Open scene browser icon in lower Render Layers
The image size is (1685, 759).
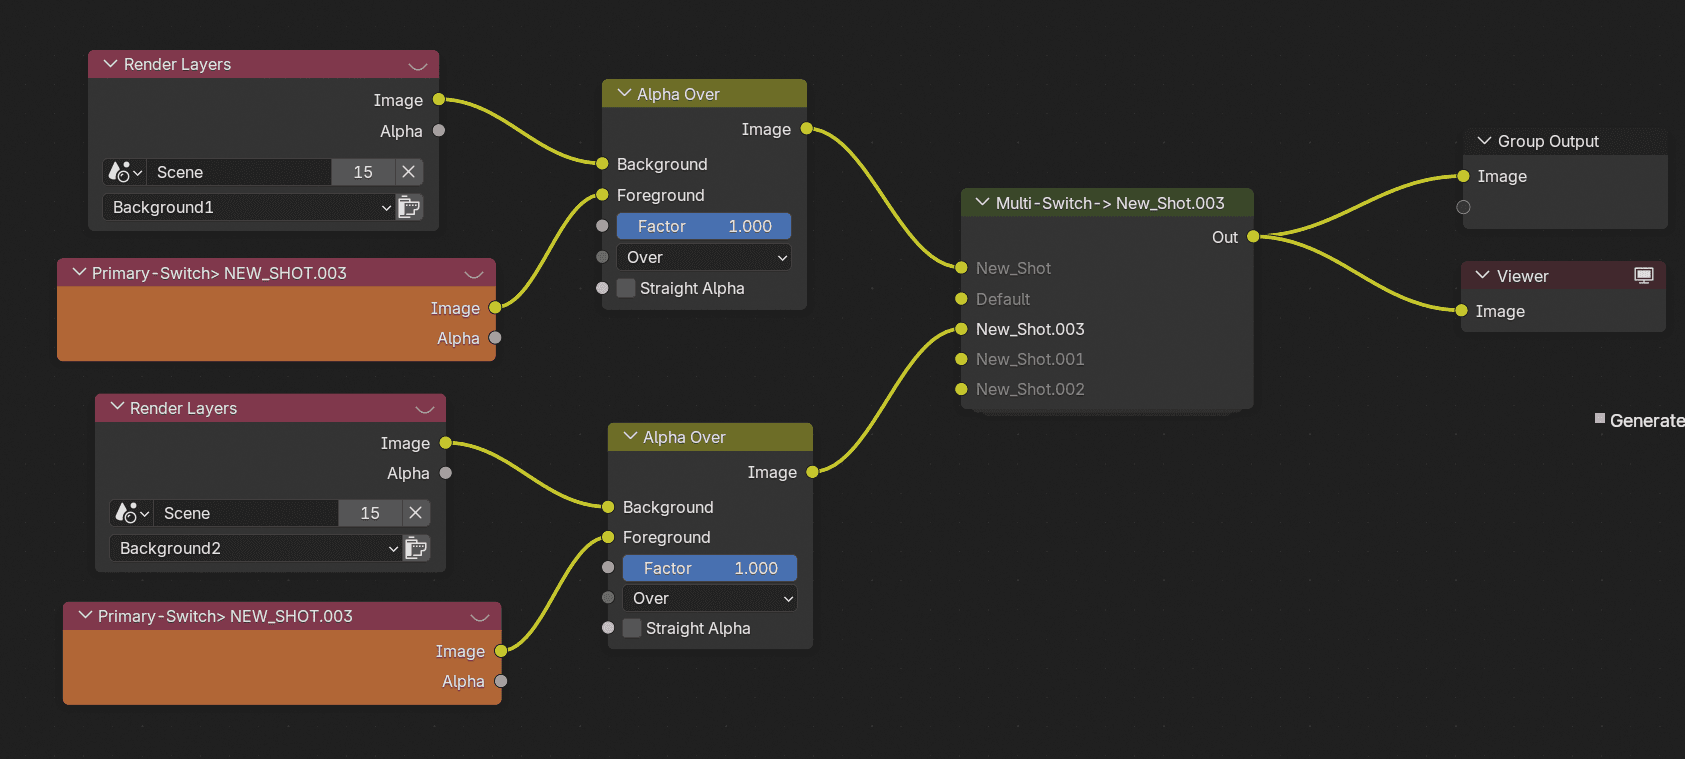point(132,513)
